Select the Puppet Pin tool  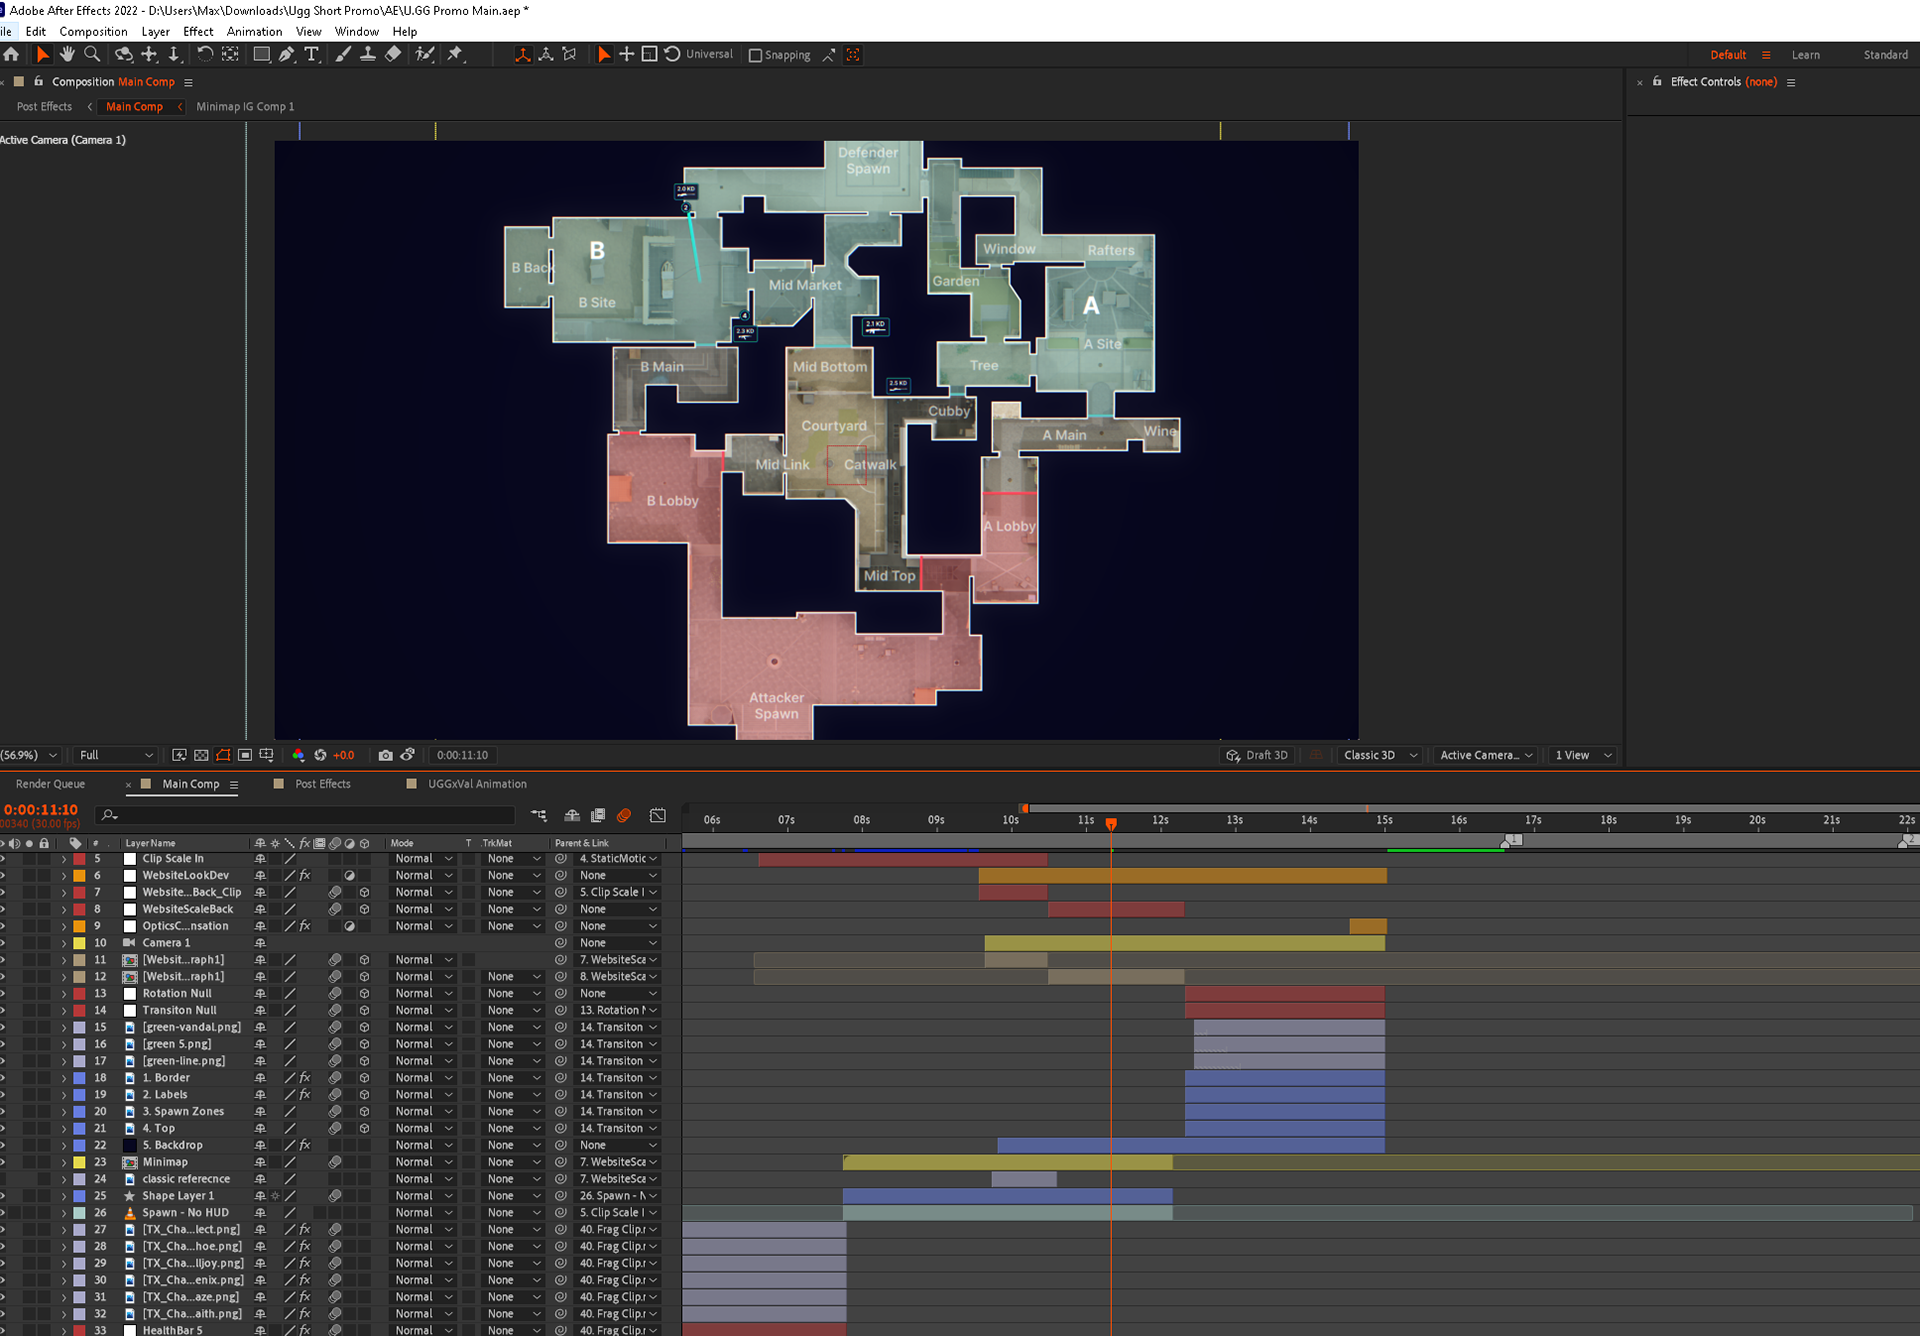click(456, 55)
